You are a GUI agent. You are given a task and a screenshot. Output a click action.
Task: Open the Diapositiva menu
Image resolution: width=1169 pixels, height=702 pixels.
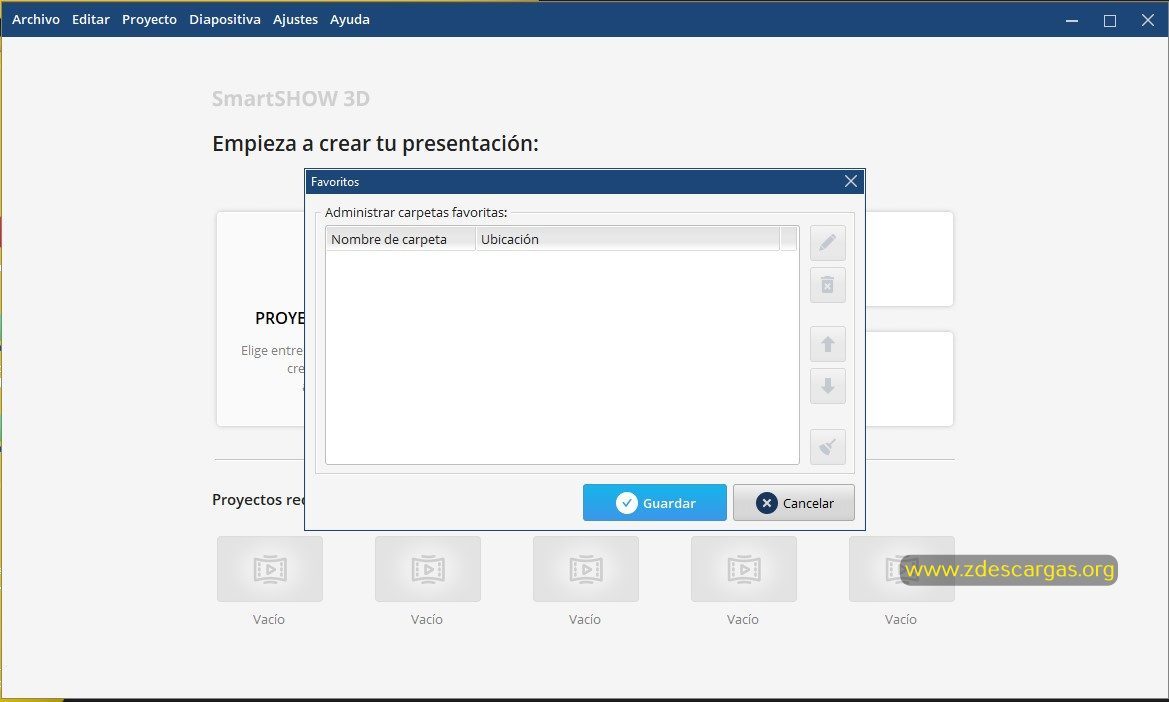tap(224, 19)
